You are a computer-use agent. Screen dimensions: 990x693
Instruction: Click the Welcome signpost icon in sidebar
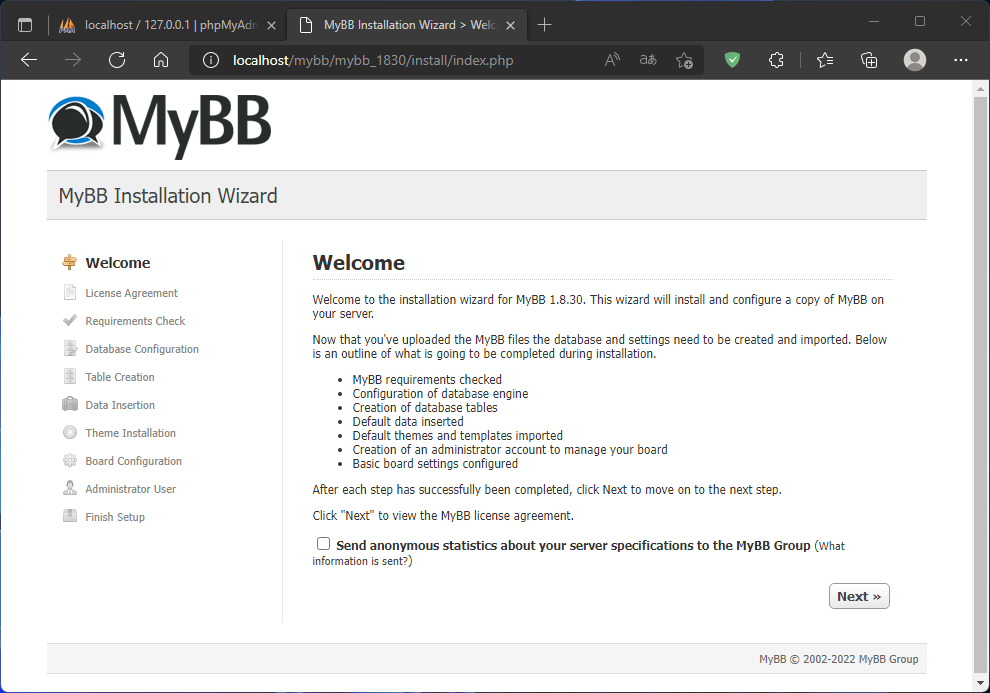click(x=69, y=263)
